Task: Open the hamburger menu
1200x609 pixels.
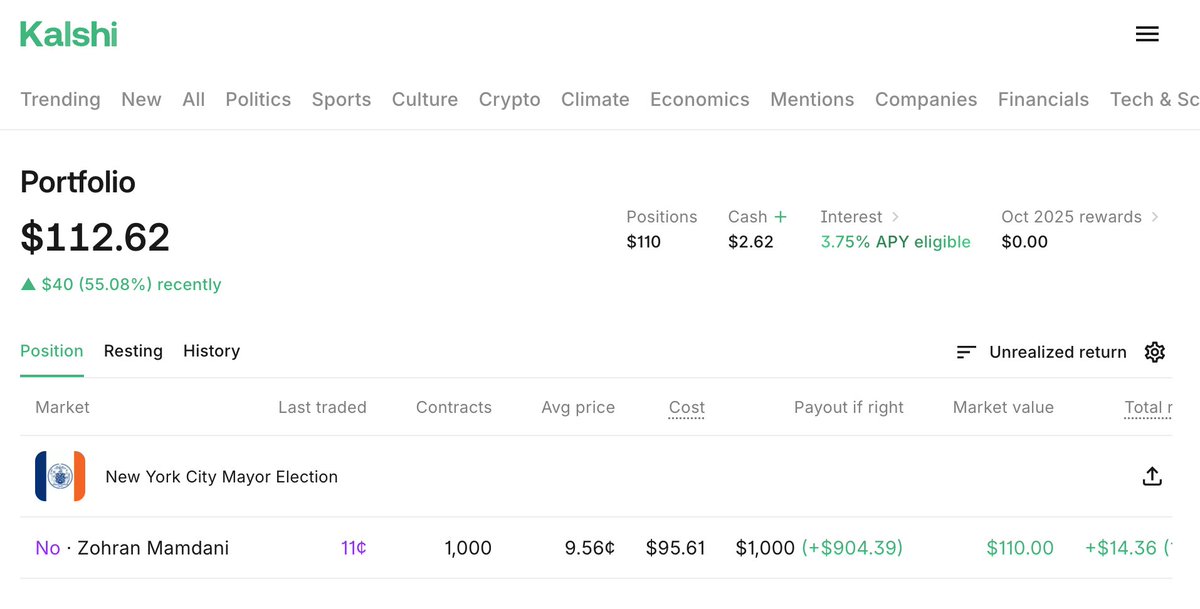Action: pyautogui.click(x=1147, y=34)
